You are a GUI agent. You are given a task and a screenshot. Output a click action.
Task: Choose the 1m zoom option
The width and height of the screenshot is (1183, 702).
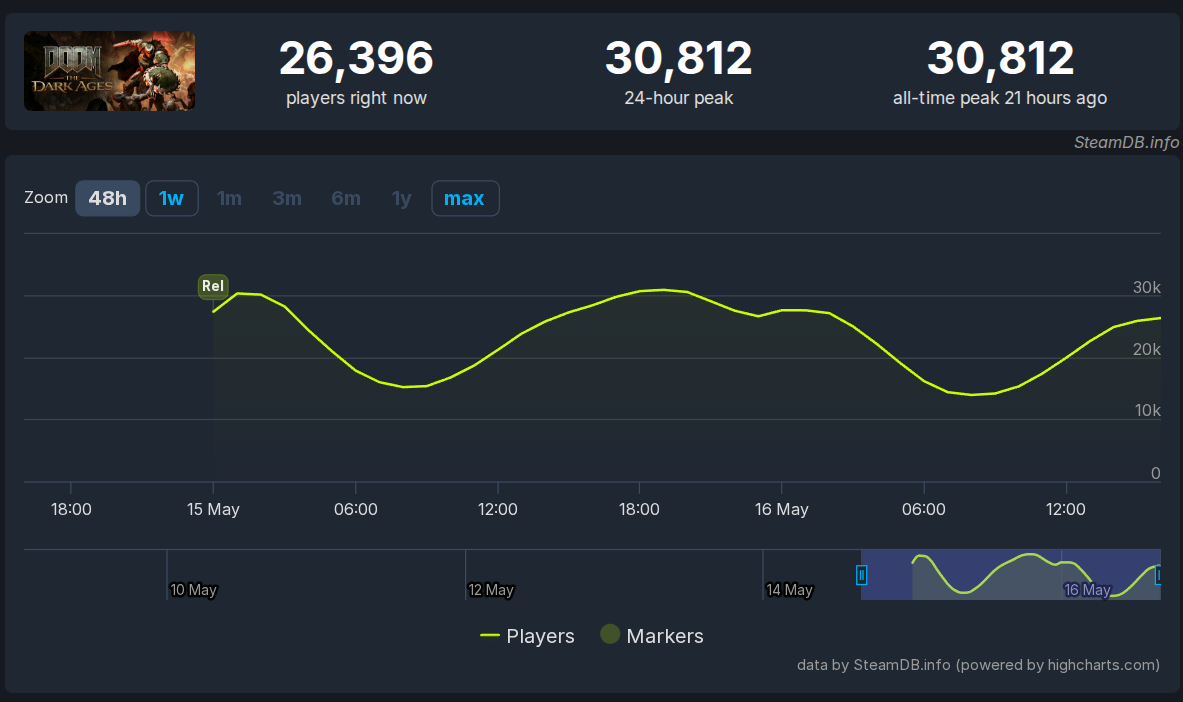pyautogui.click(x=229, y=199)
